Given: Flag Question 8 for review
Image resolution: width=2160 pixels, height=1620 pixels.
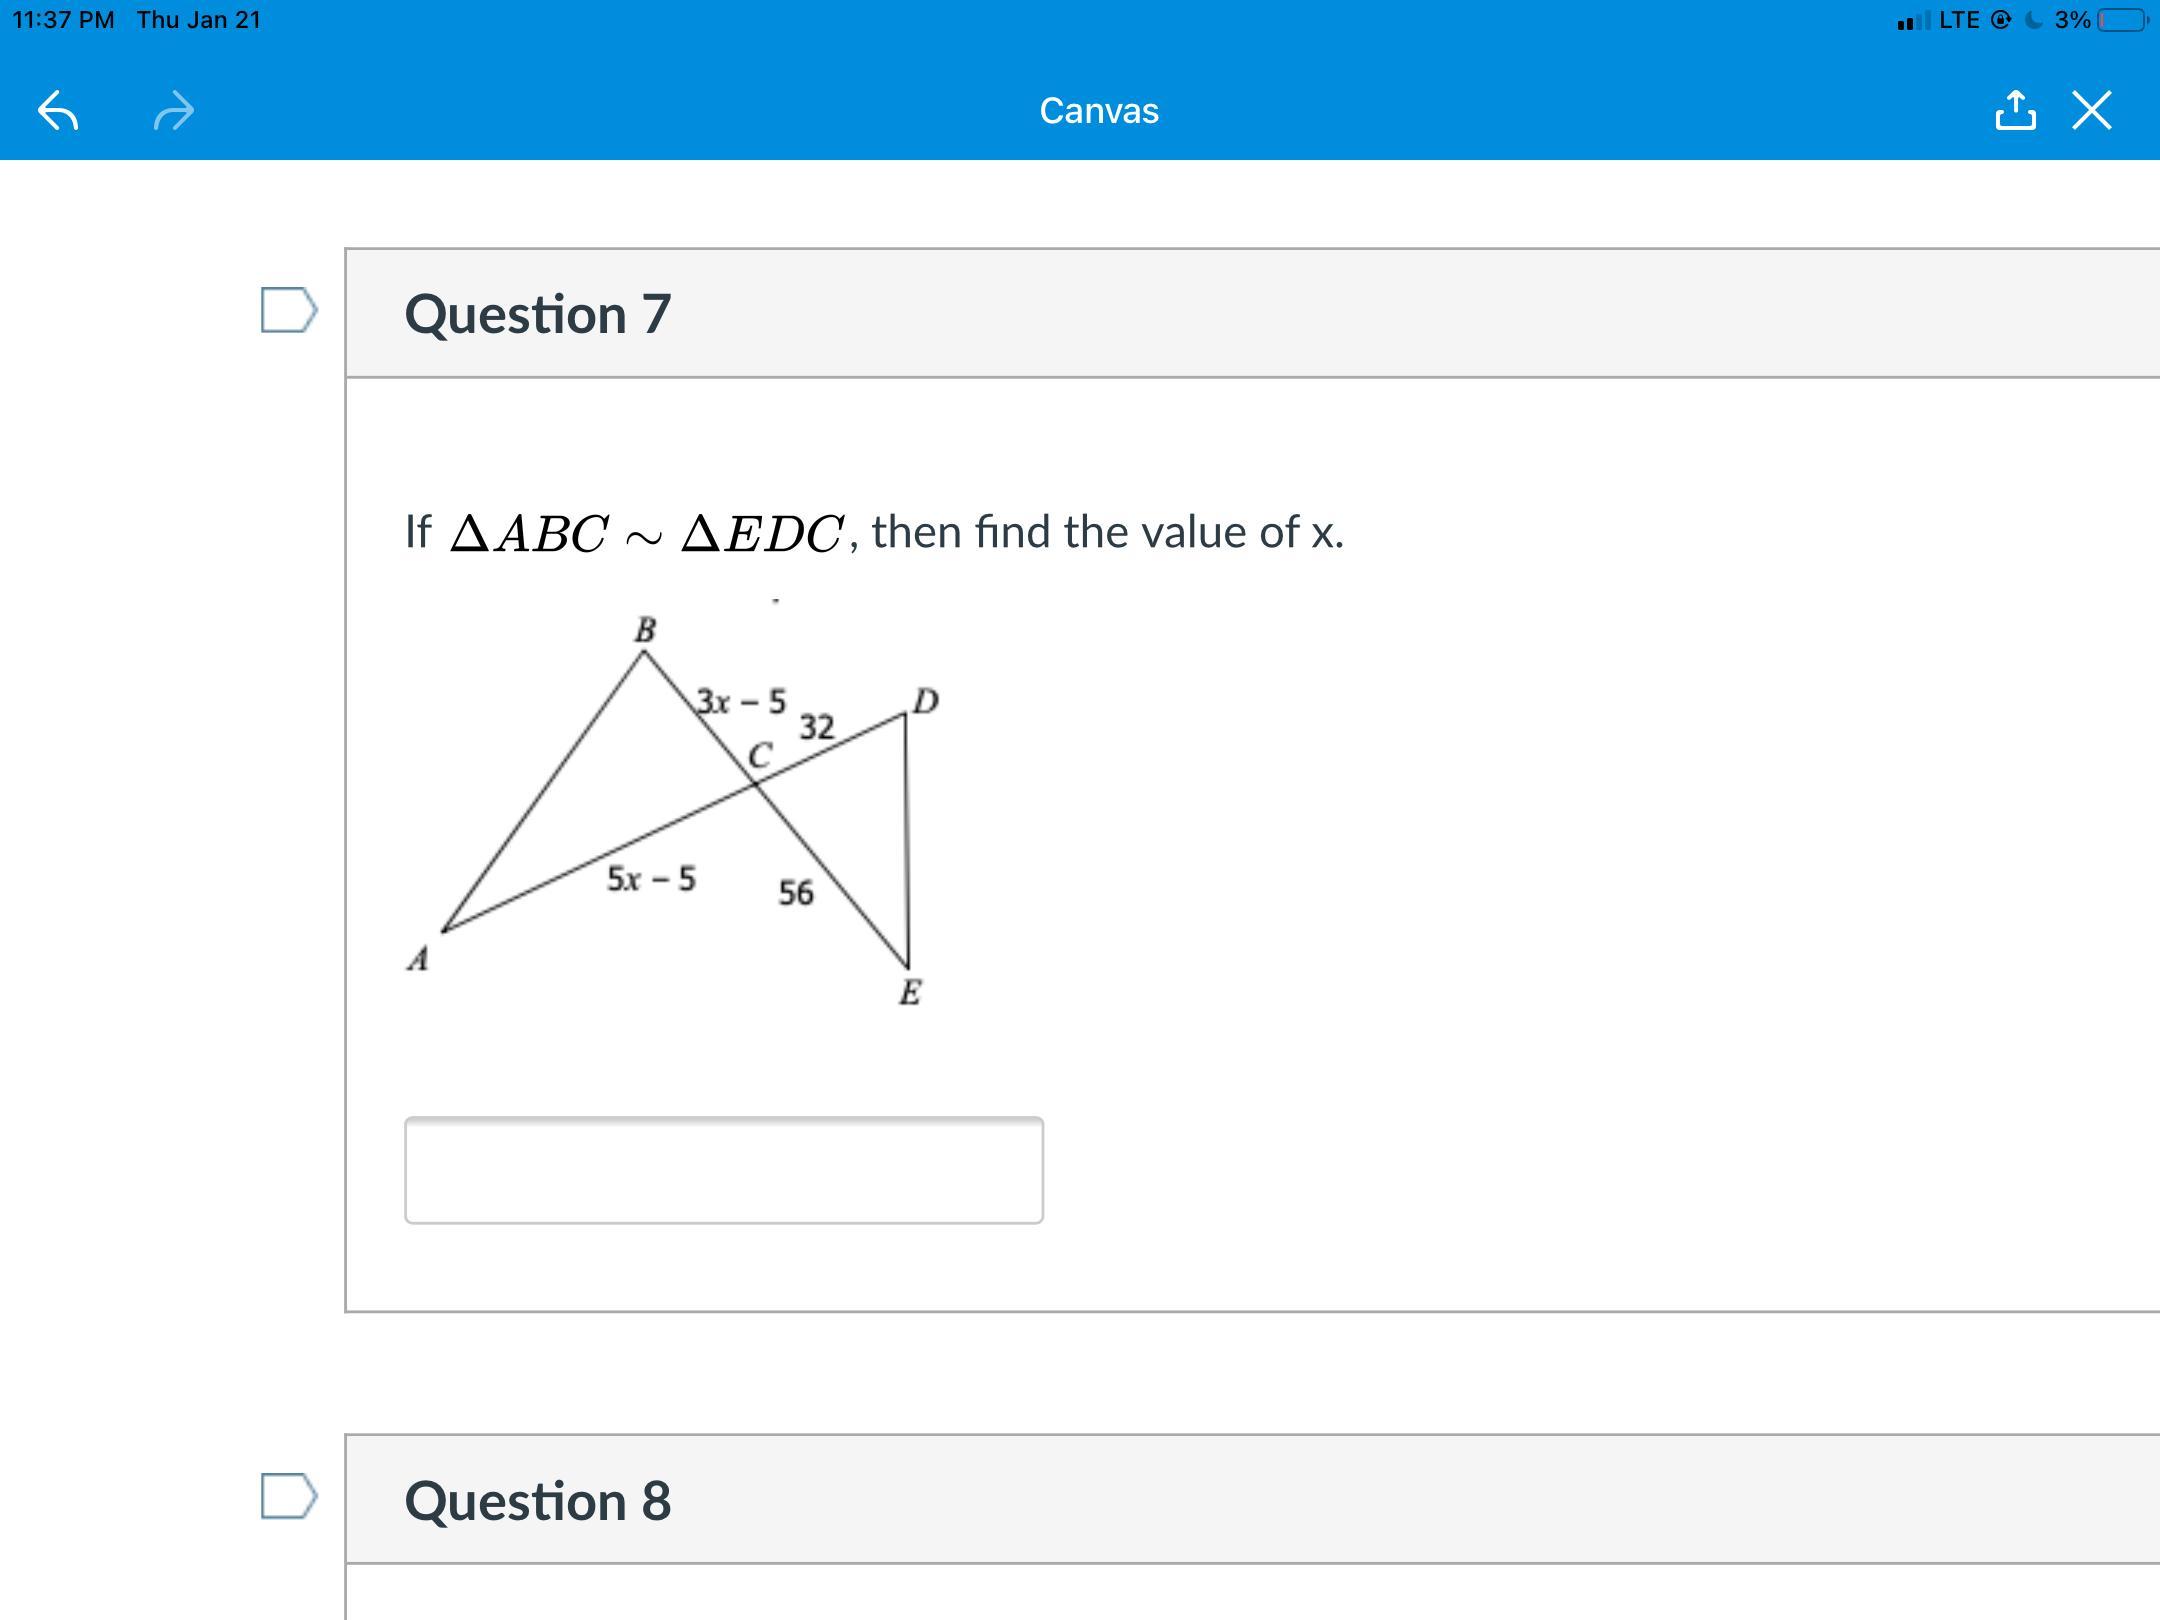Looking at the screenshot, I should click(288, 1496).
